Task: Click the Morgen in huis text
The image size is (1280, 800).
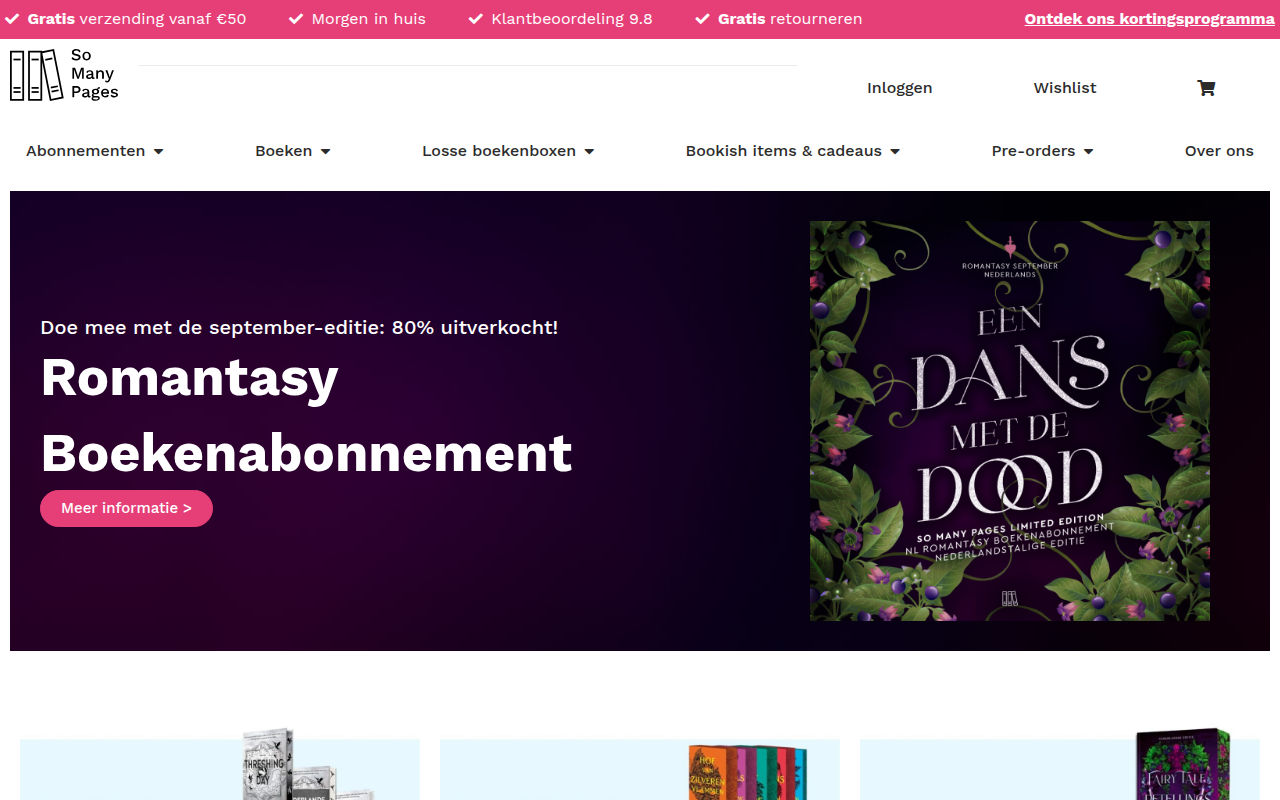Action: 368,19
